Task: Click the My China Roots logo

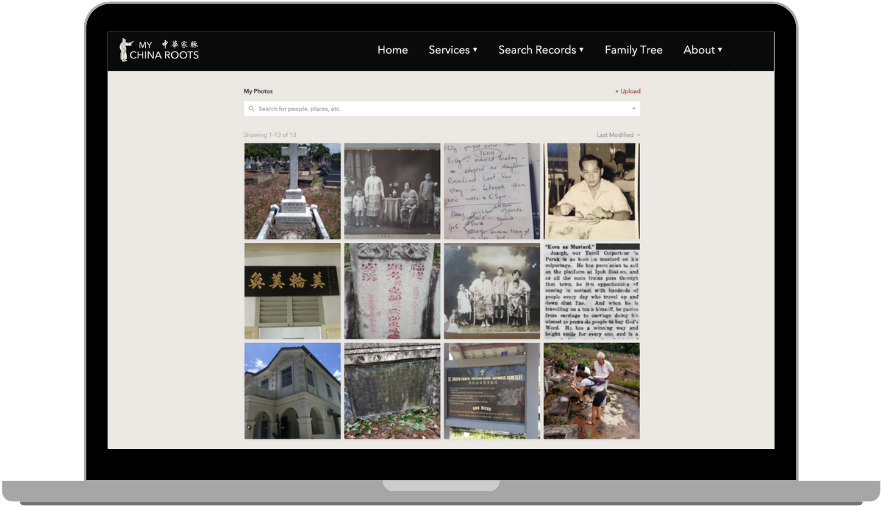Action: 159,50
